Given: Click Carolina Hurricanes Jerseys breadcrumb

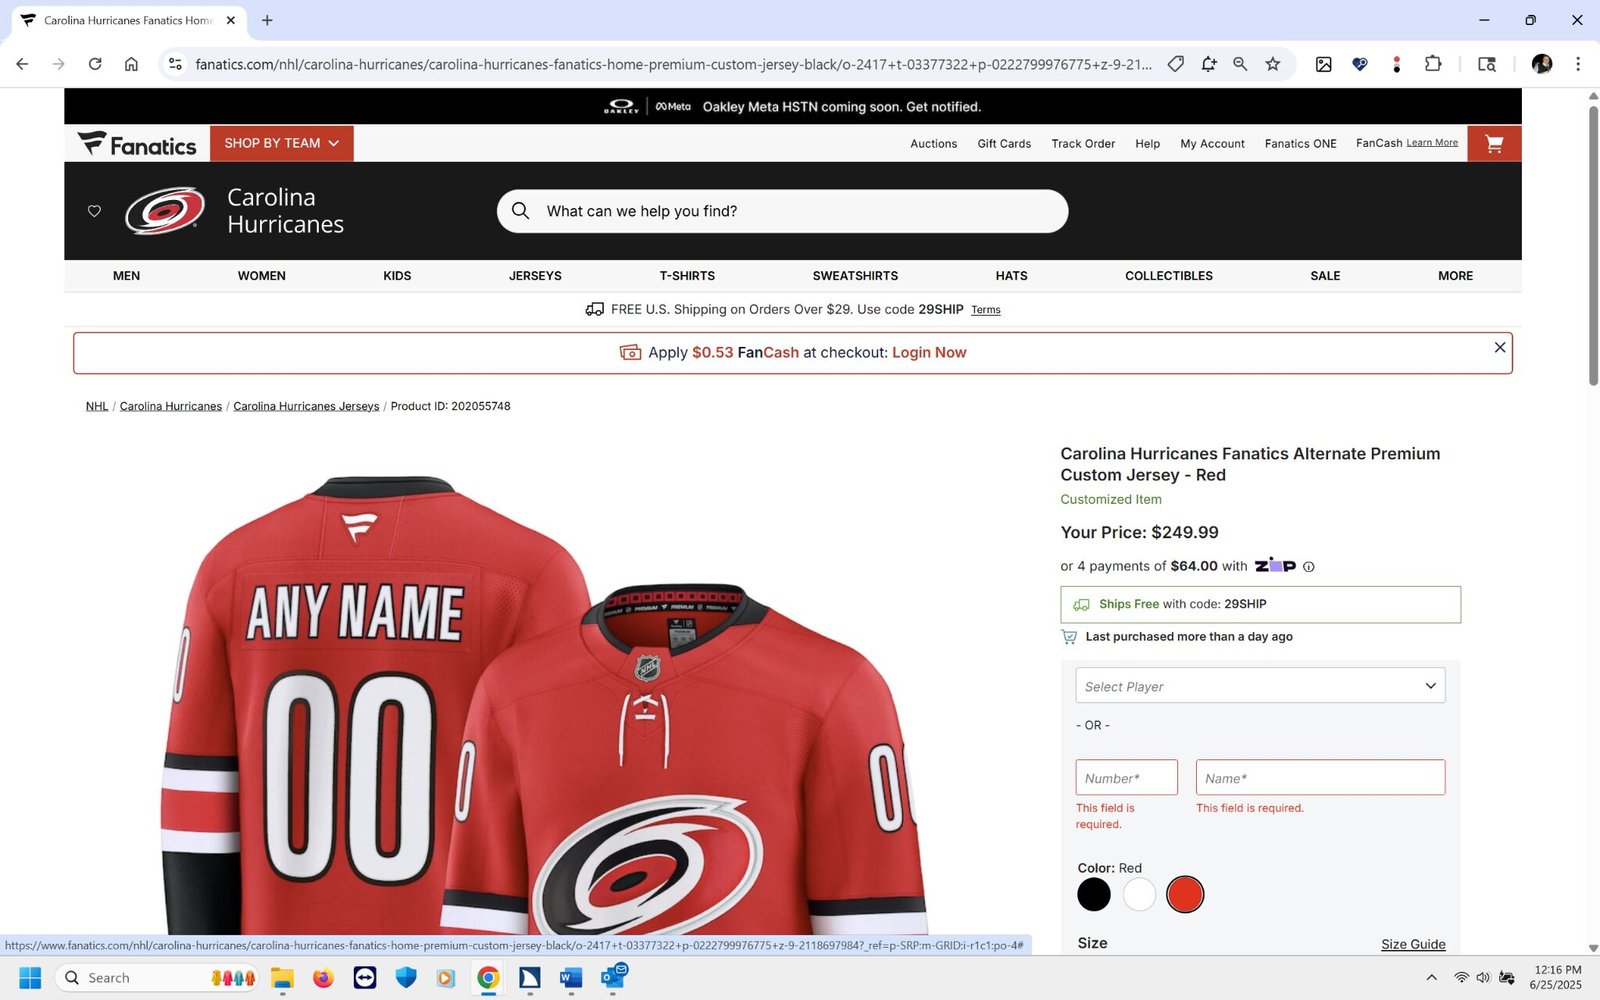Looking at the screenshot, I should [x=306, y=406].
